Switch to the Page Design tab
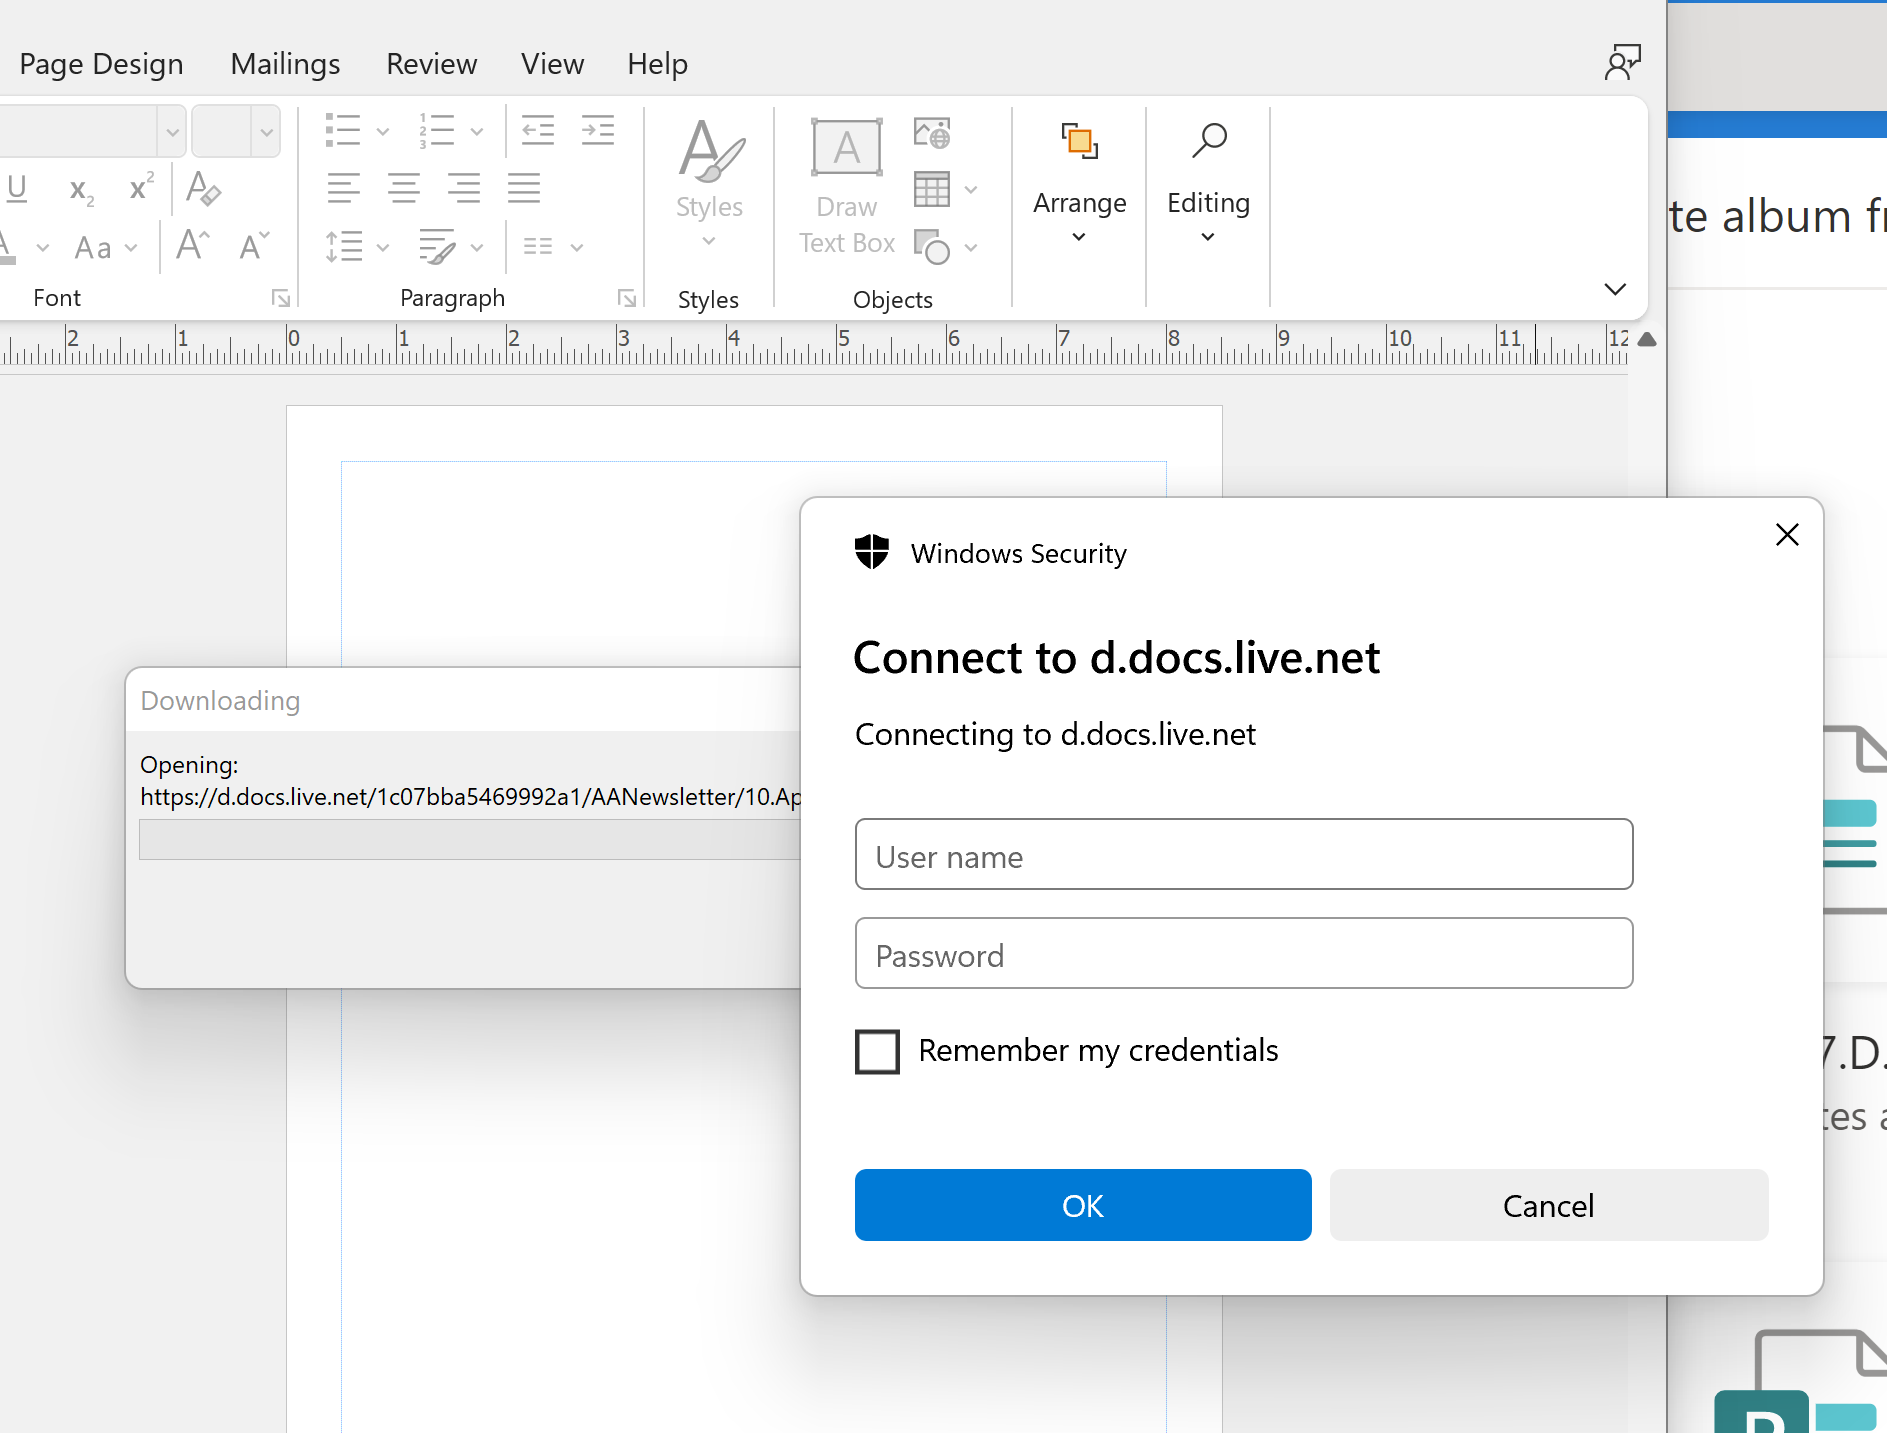The height and width of the screenshot is (1433, 1887). pyautogui.click(x=101, y=63)
